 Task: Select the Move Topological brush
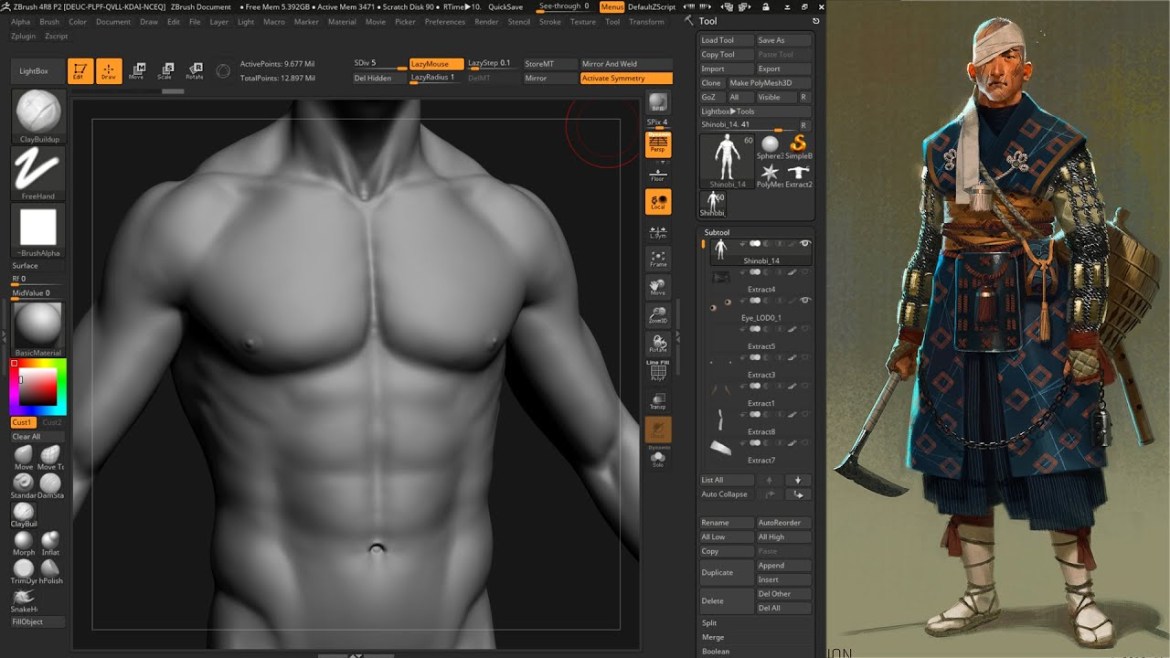coord(51,457)
